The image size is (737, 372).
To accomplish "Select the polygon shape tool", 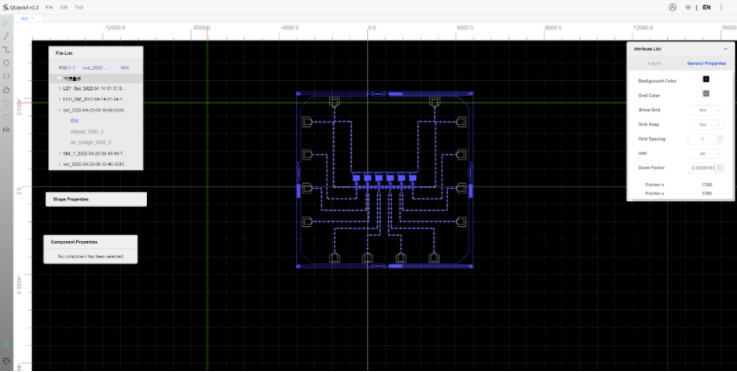I will [6, 89].
